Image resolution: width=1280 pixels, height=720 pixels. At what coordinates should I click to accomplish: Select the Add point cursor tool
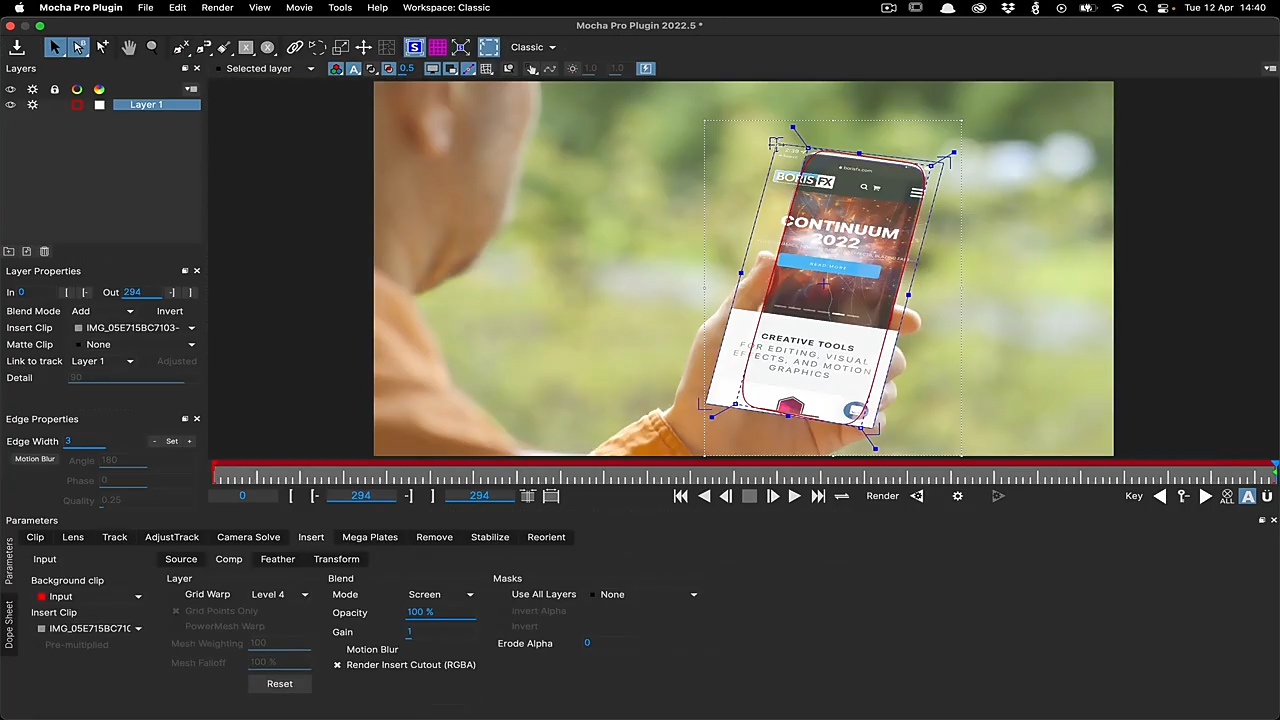[x=102, y=47]
